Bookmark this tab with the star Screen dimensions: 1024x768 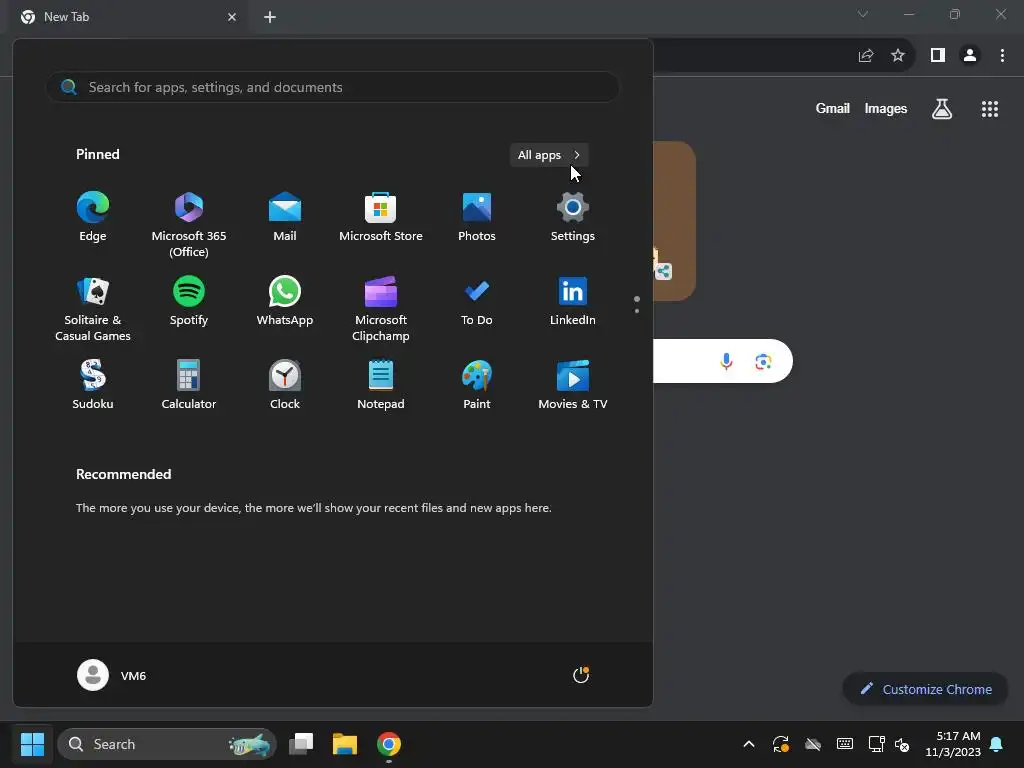coord(898,56)
